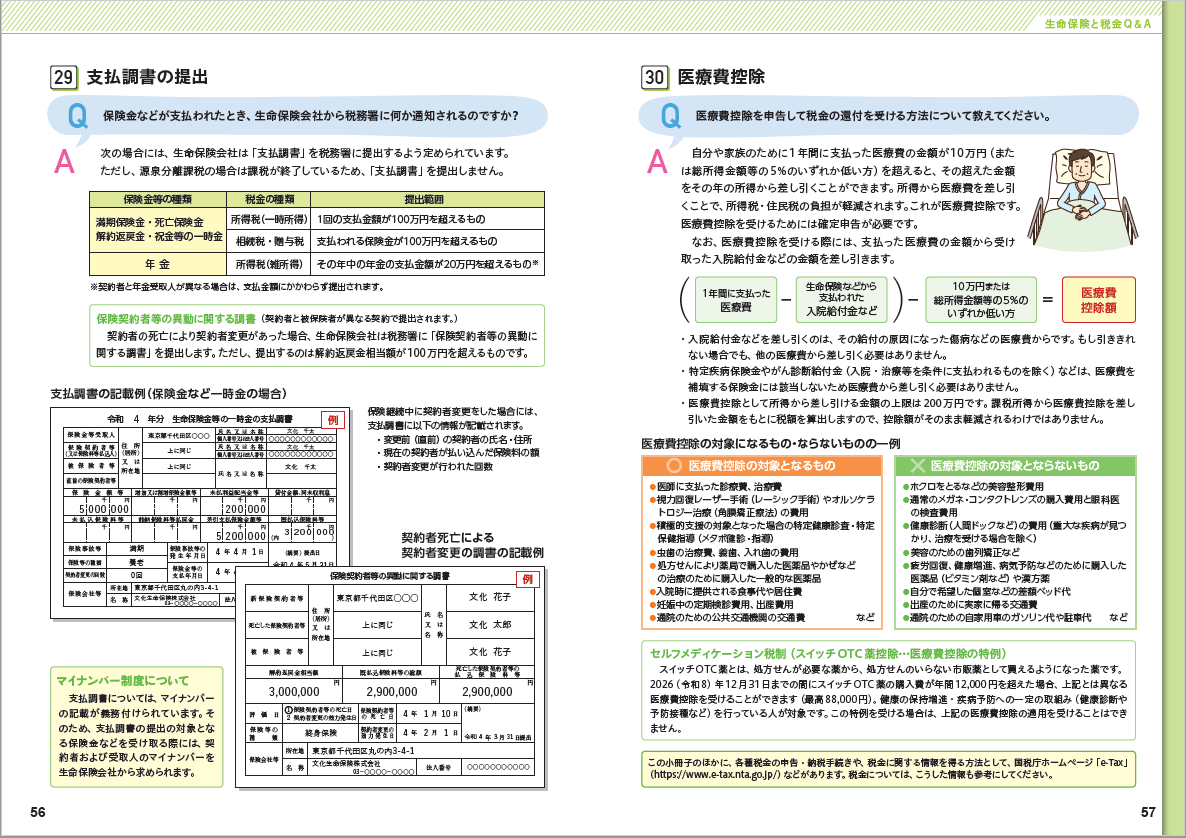1186x838 pixels.
Task: Open the e-tax.nta.go.jp URL
Action: [716, 775]
